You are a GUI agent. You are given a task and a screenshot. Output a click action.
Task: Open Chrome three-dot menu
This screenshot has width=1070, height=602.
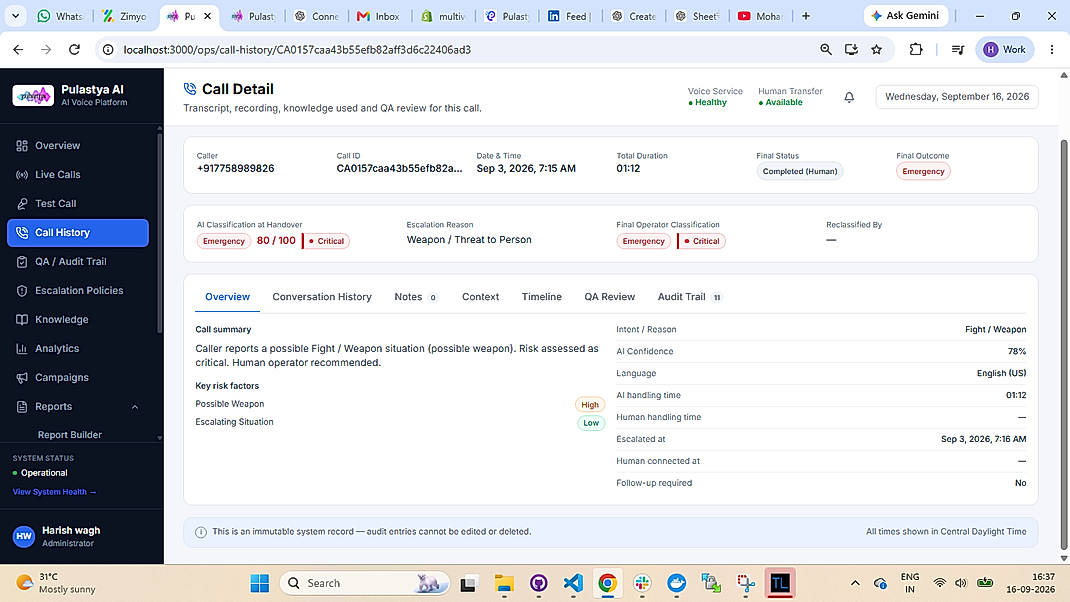pos(1052,50)
